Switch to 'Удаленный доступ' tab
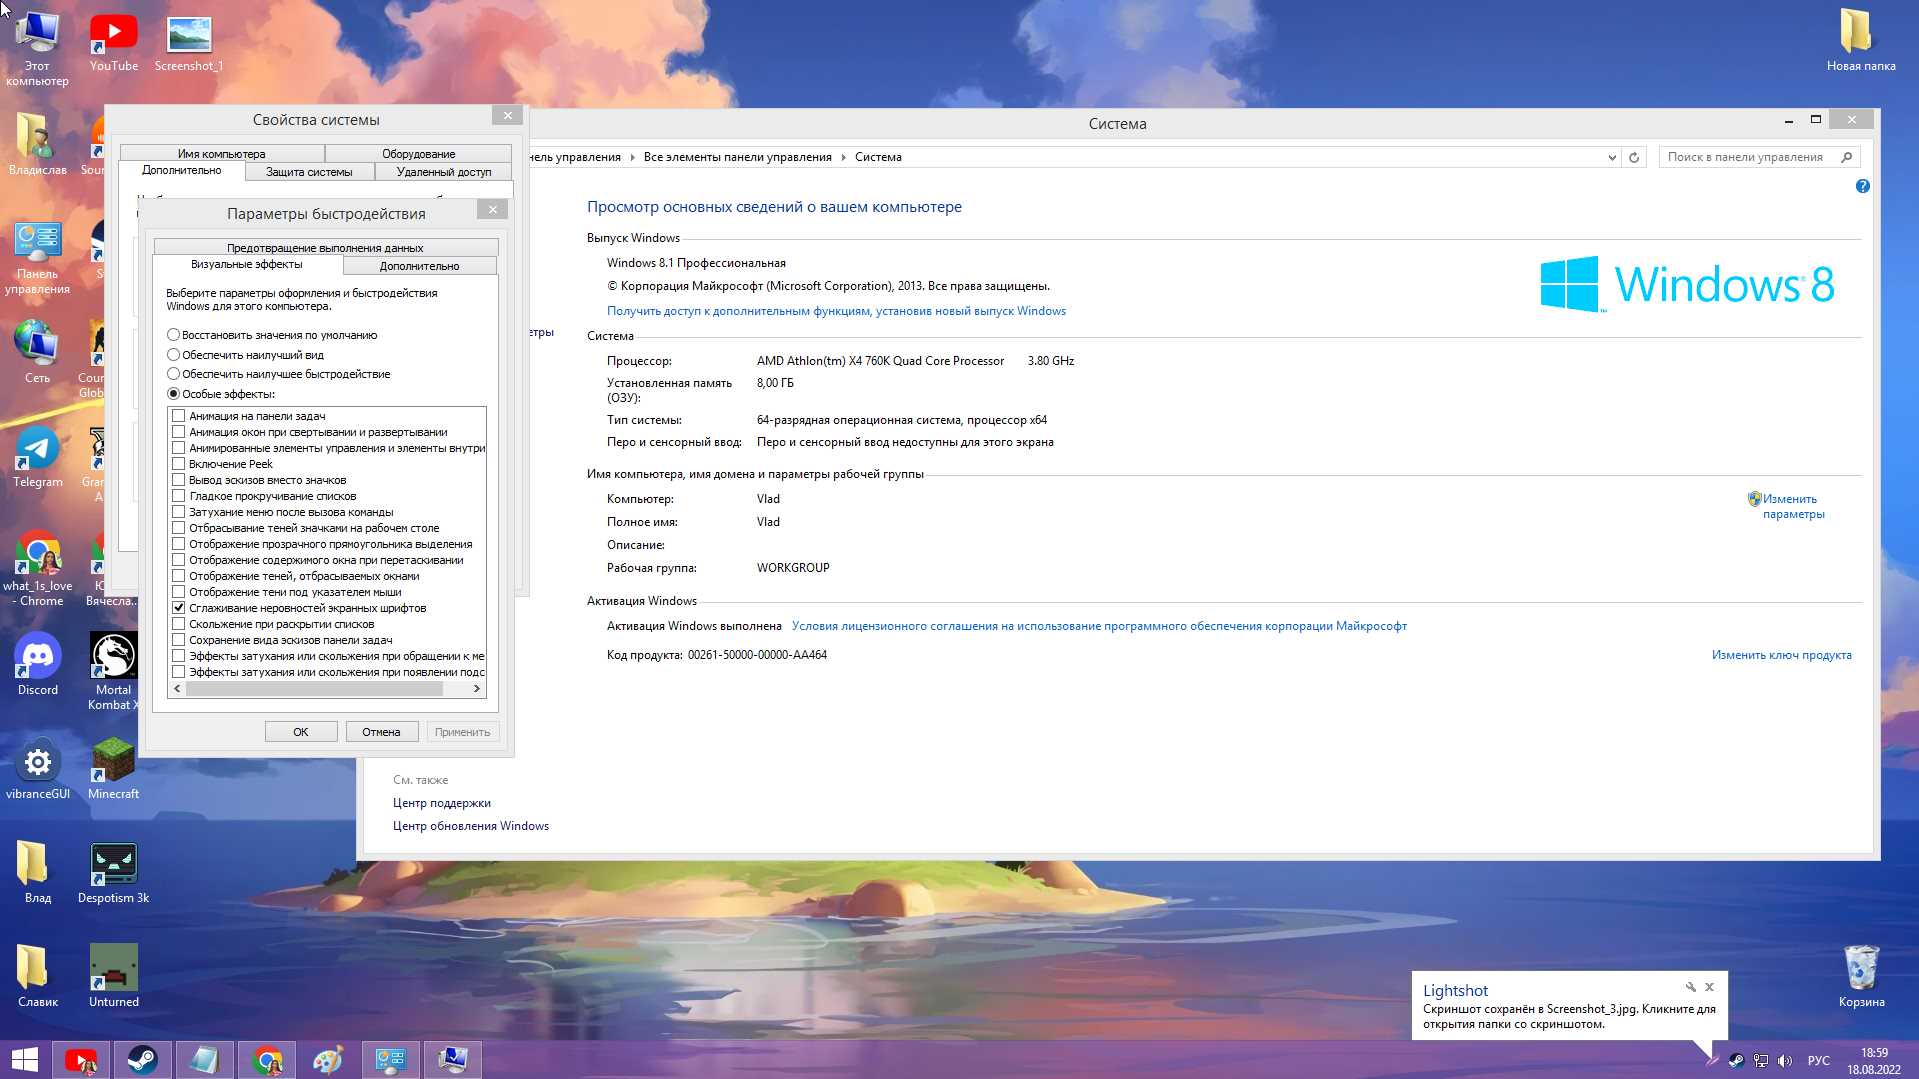Screen dimensions: 1919x1079 point(444,172)
